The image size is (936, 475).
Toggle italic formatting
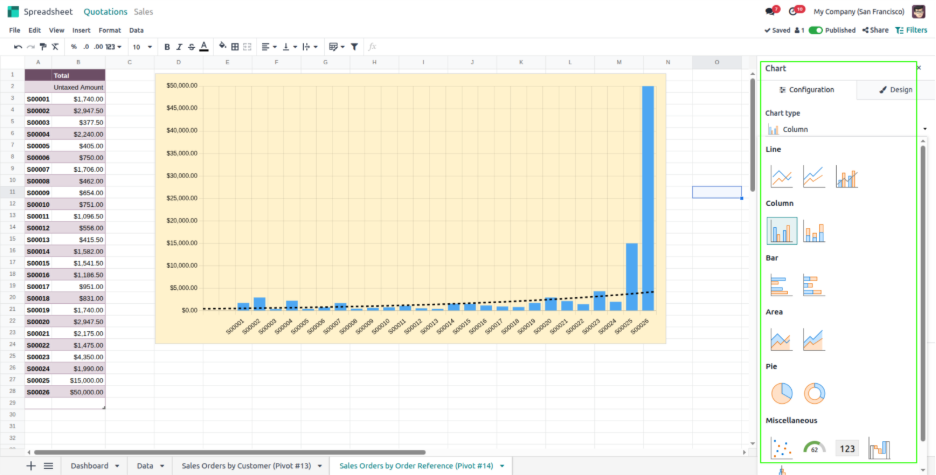coord(179,47)
